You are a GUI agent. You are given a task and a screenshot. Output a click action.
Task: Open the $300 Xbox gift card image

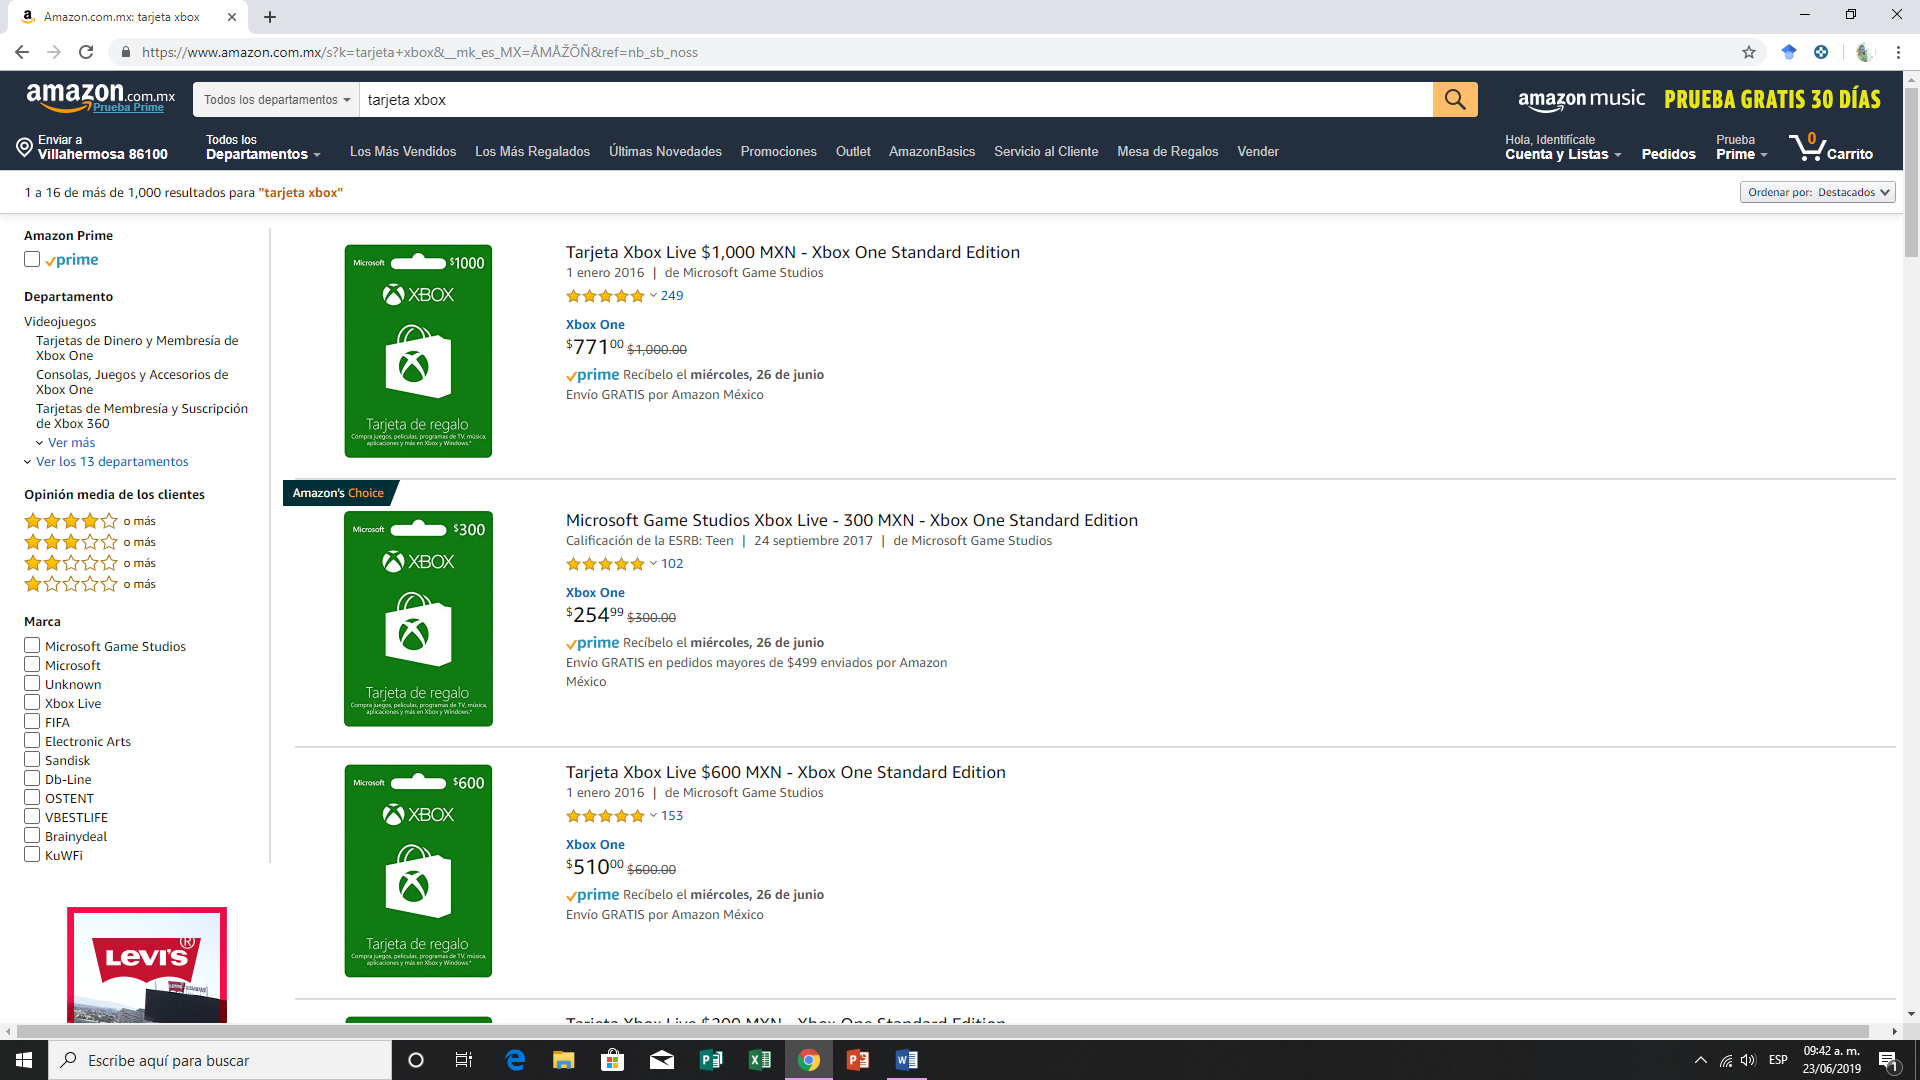tap(418, 619)
